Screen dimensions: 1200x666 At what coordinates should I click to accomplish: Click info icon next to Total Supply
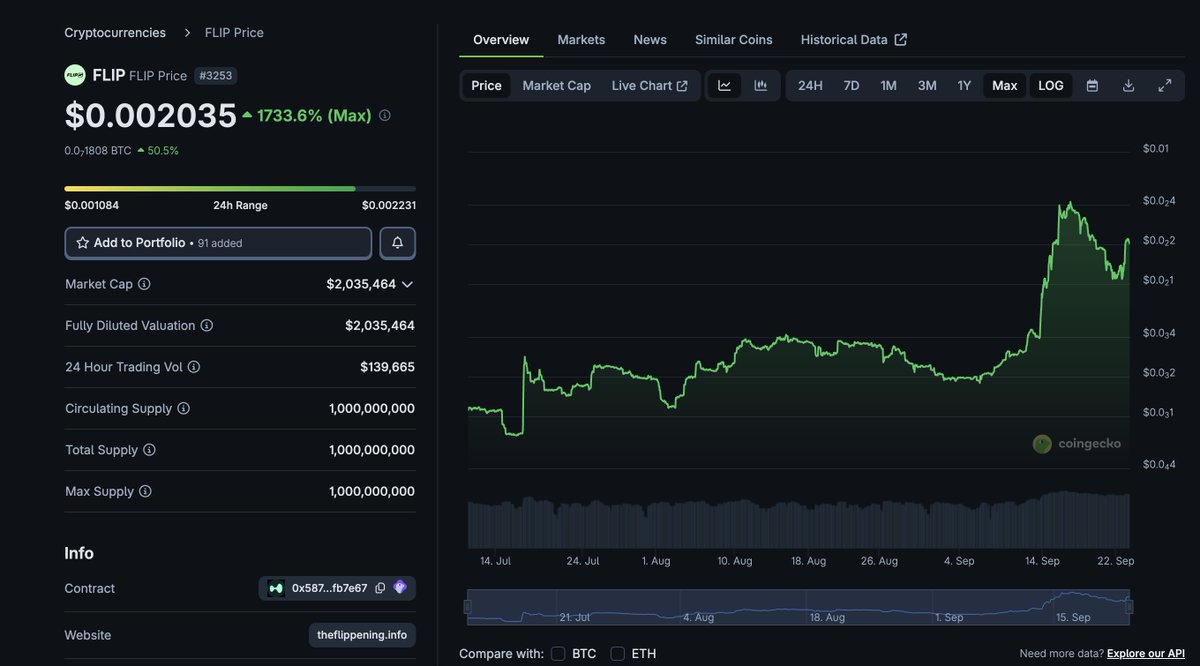(x=149, y=450)
